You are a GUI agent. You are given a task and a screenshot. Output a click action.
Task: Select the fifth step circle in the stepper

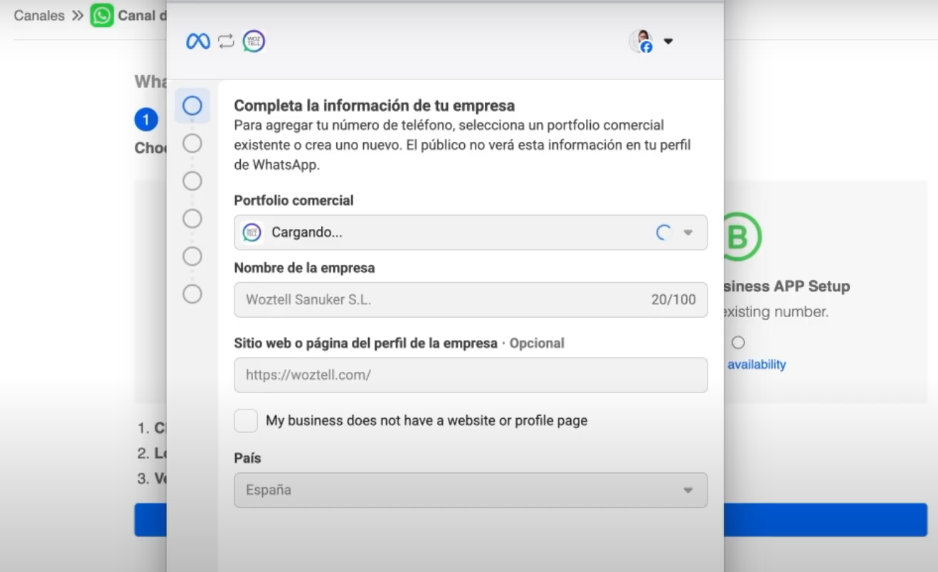tap(192, 257)
